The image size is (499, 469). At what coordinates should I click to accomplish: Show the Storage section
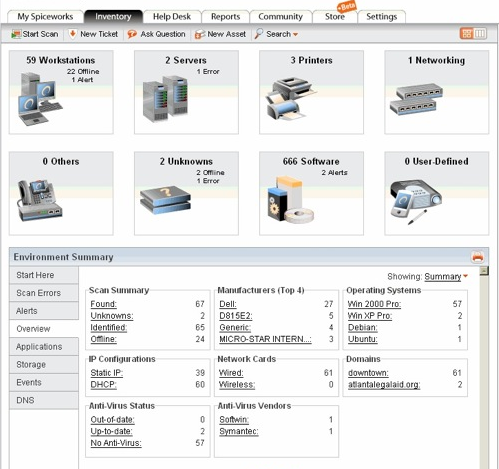[x=44, y=365]
